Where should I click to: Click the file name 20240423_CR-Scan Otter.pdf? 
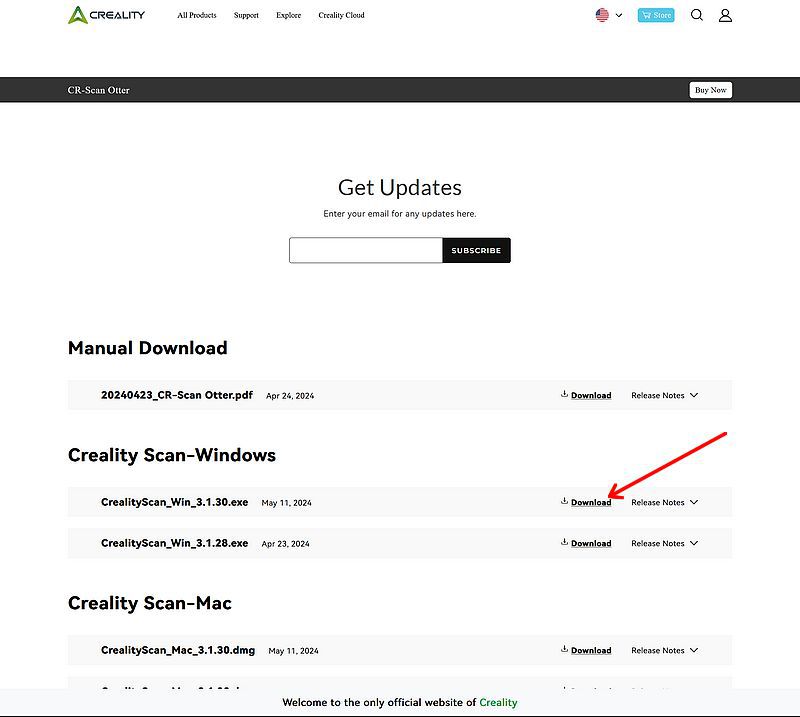click(x=177, y=395)
